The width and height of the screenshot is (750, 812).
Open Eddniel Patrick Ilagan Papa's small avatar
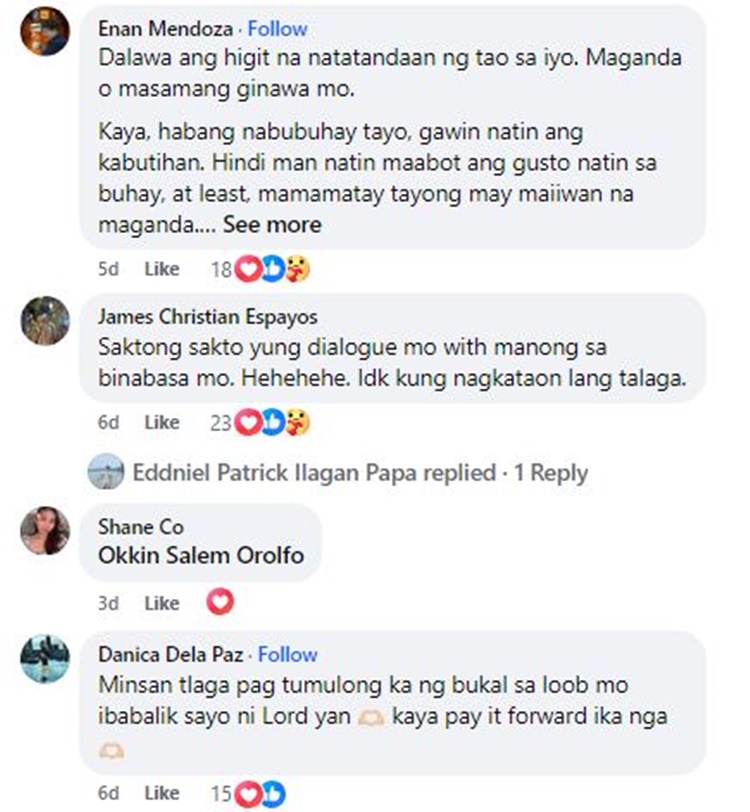[x=106, y=471]
